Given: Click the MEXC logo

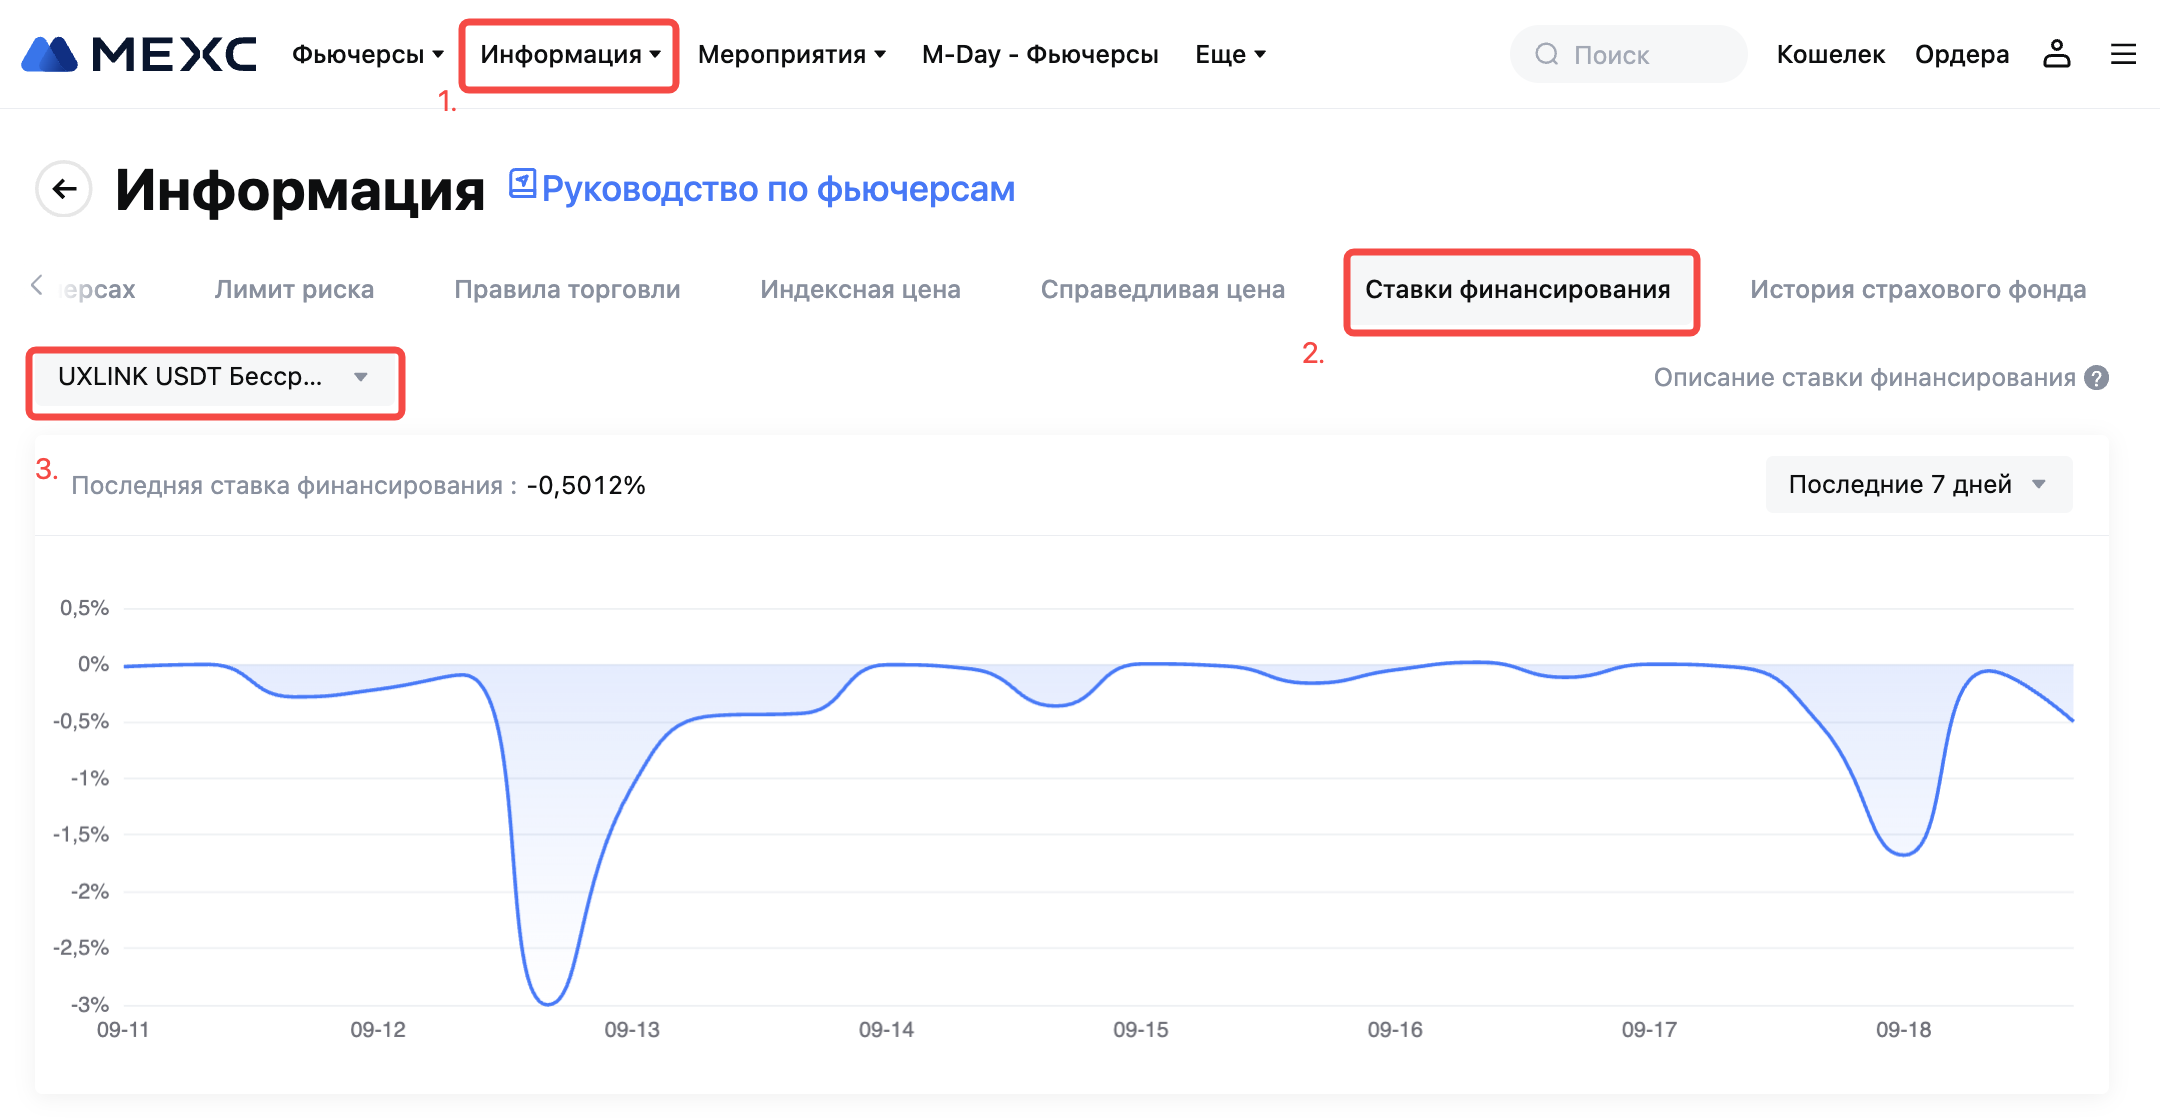Looking at the screenshot, I should [x=139, y=54].
